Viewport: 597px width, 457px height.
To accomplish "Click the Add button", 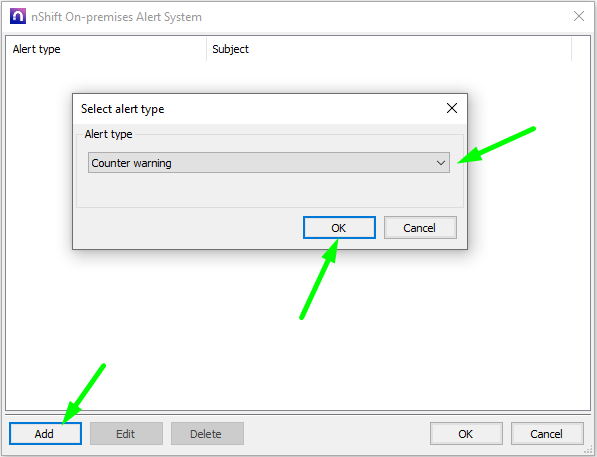I will tap(45, 433).
